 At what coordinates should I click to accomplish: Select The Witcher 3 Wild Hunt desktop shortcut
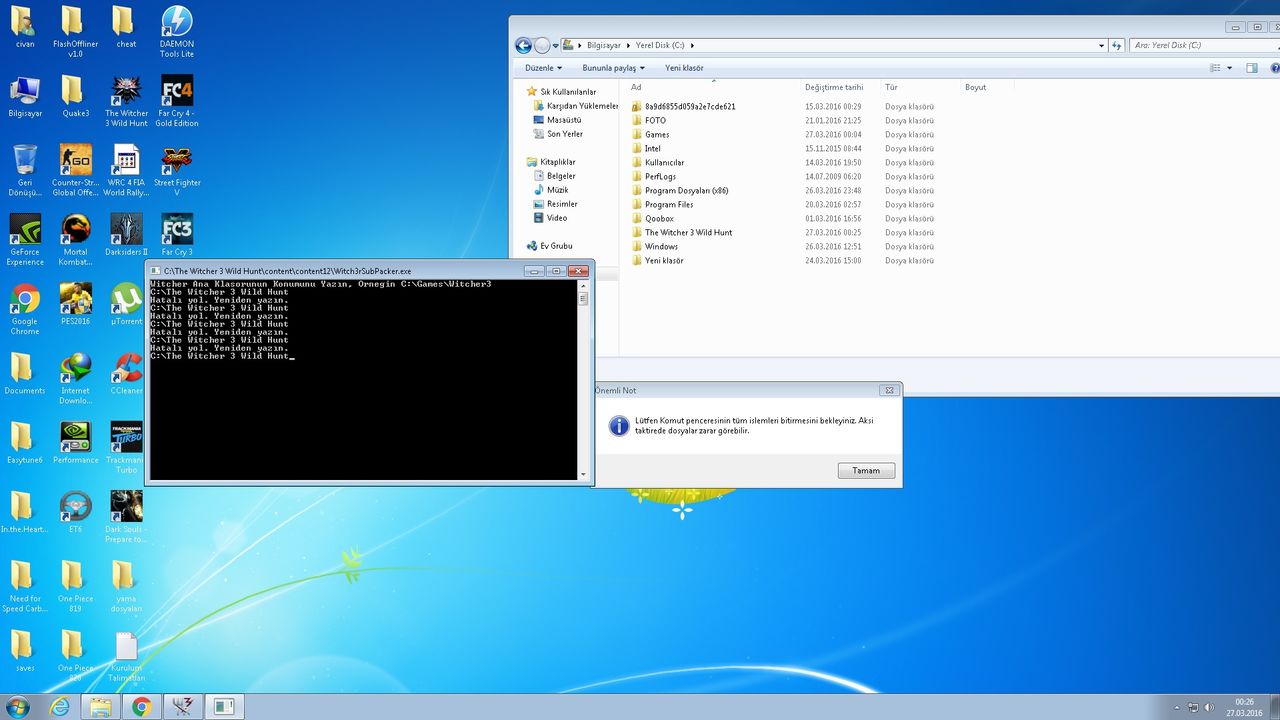tap(126, 101)
